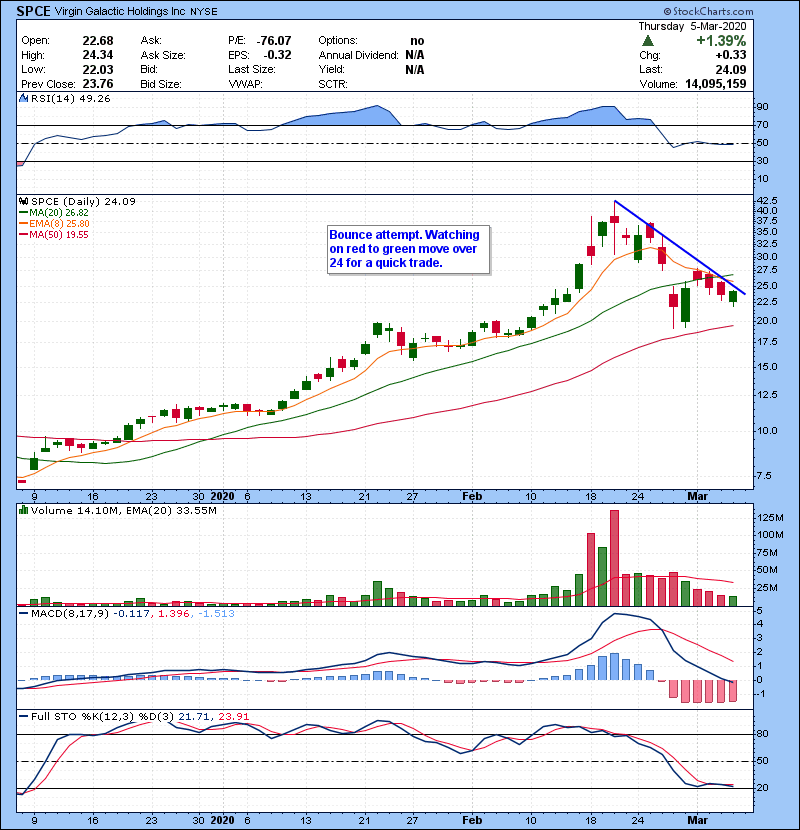
Task: Click the VWAP label
Action: click(245, 84)
